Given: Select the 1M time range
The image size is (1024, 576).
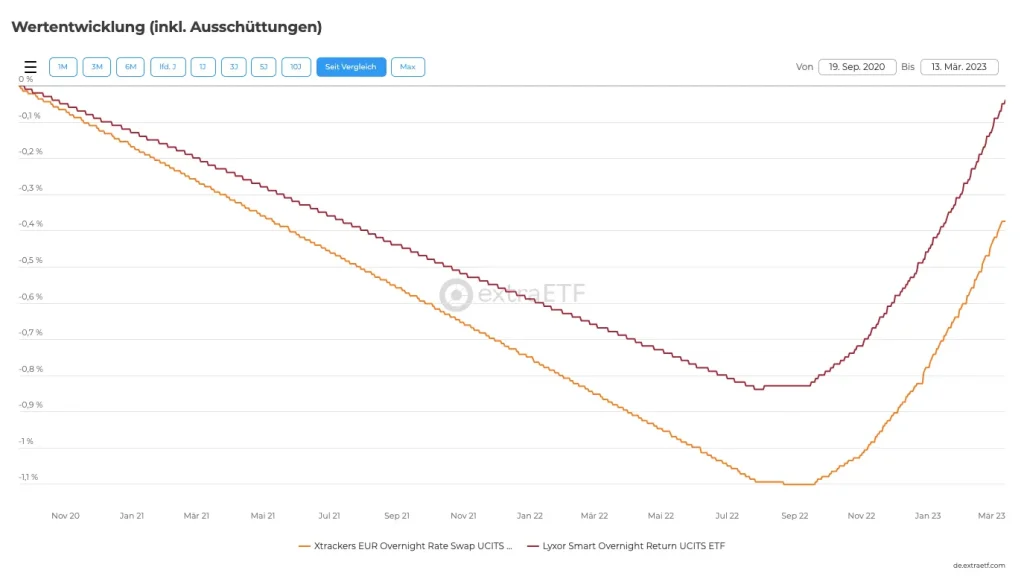Looking at the screenshot, I should coord(62,67).
